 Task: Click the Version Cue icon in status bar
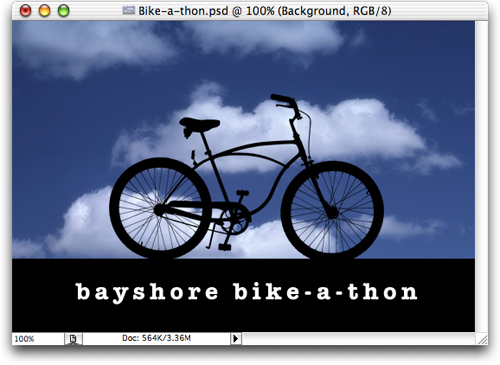point(73,339)
